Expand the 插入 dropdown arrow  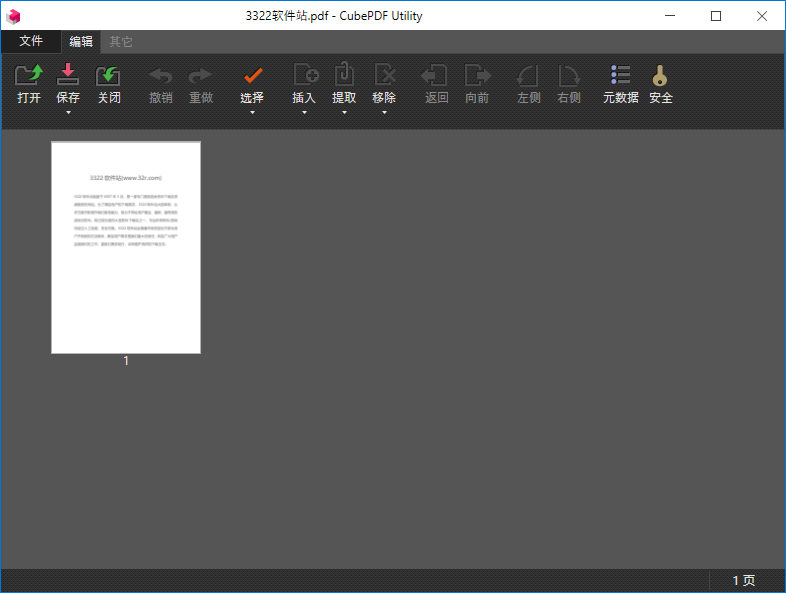pyautogui.click(x=304, y=113)
